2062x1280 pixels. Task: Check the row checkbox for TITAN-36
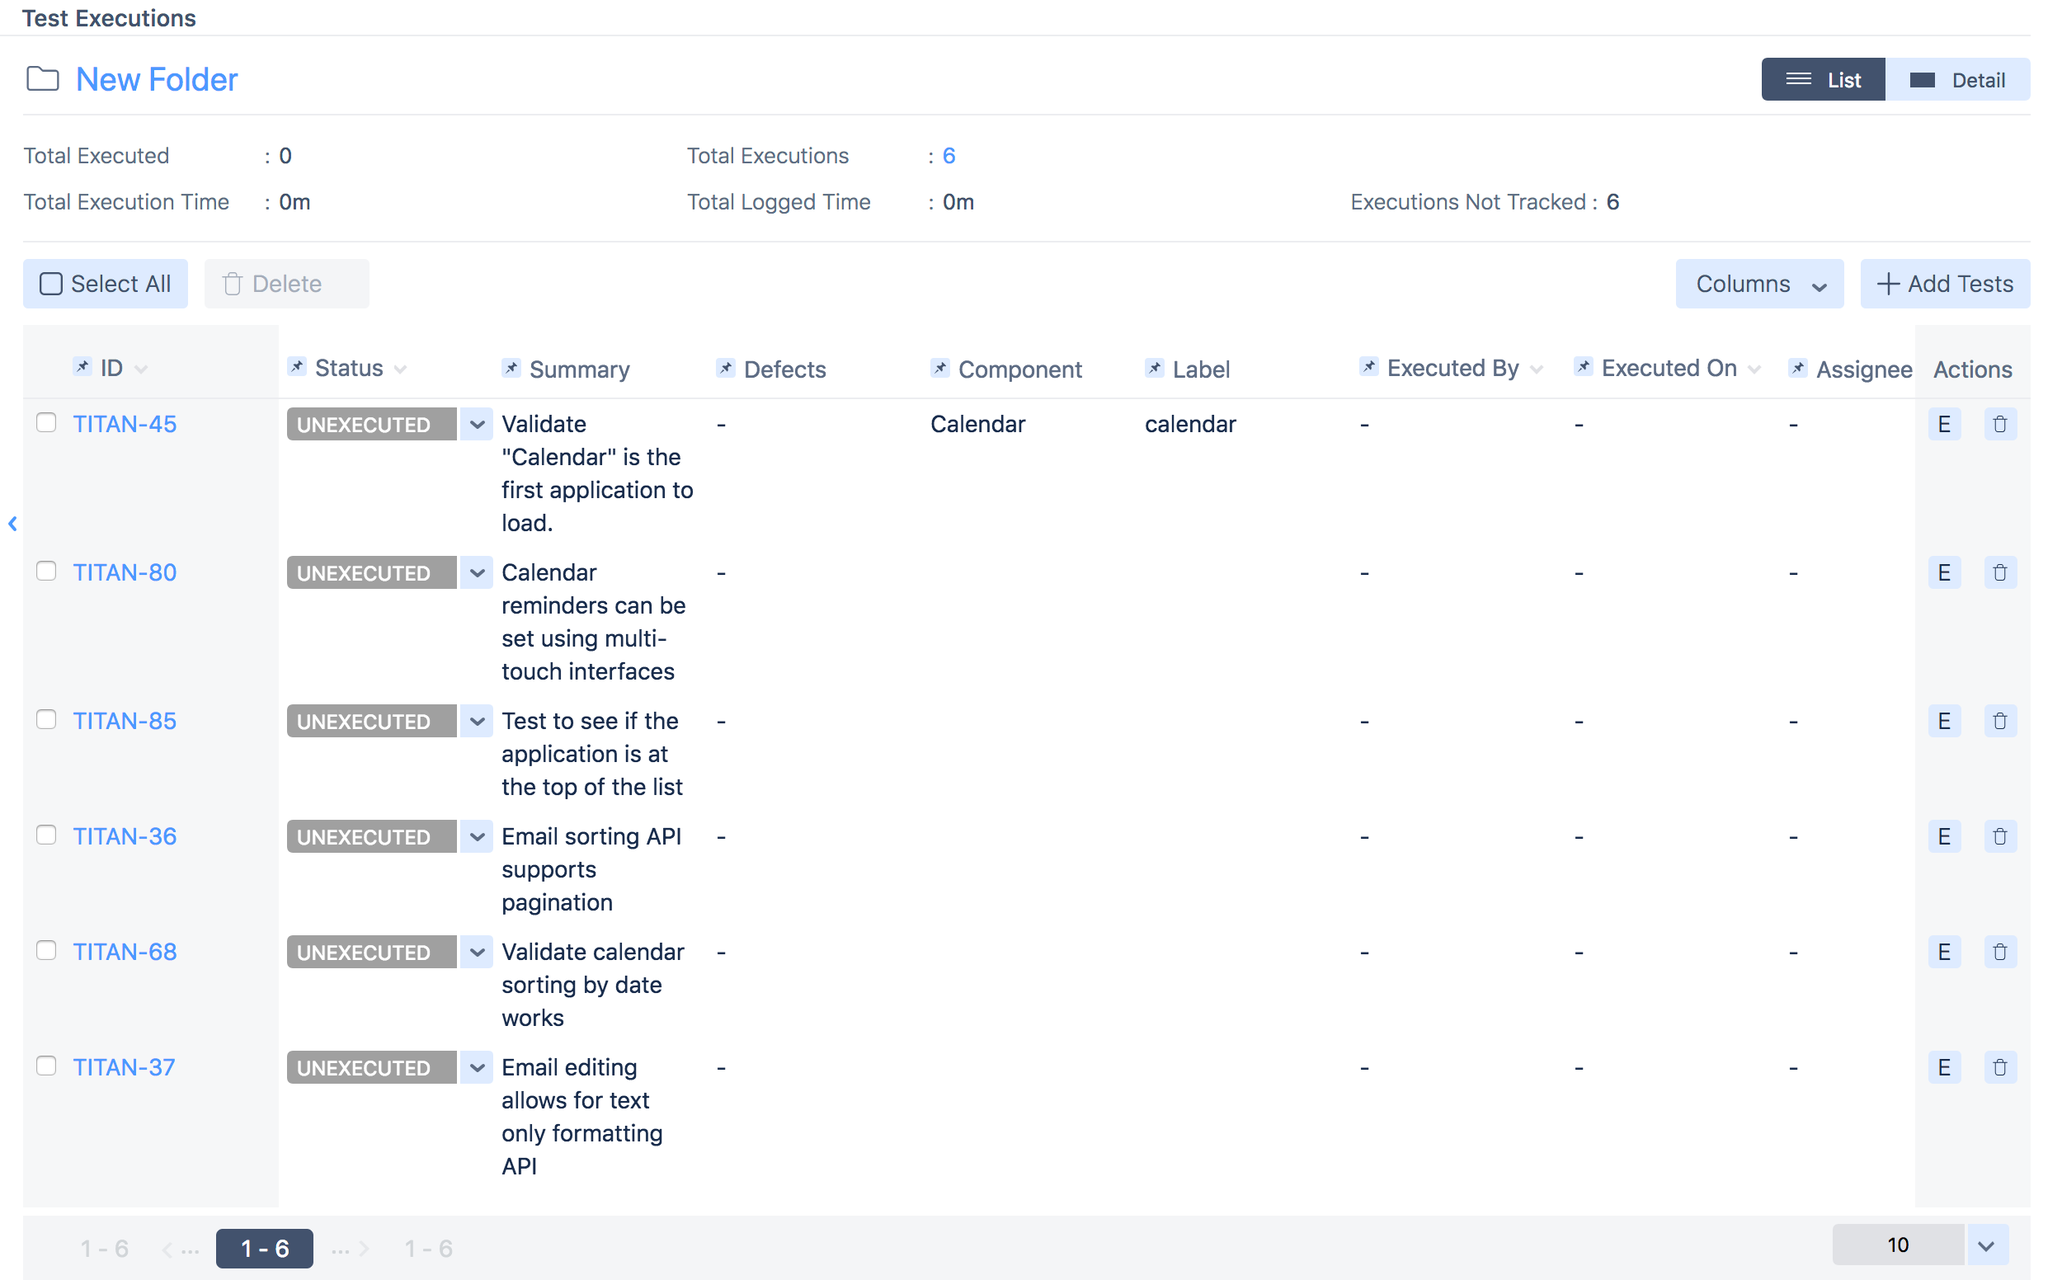click(x=46, y=834)
